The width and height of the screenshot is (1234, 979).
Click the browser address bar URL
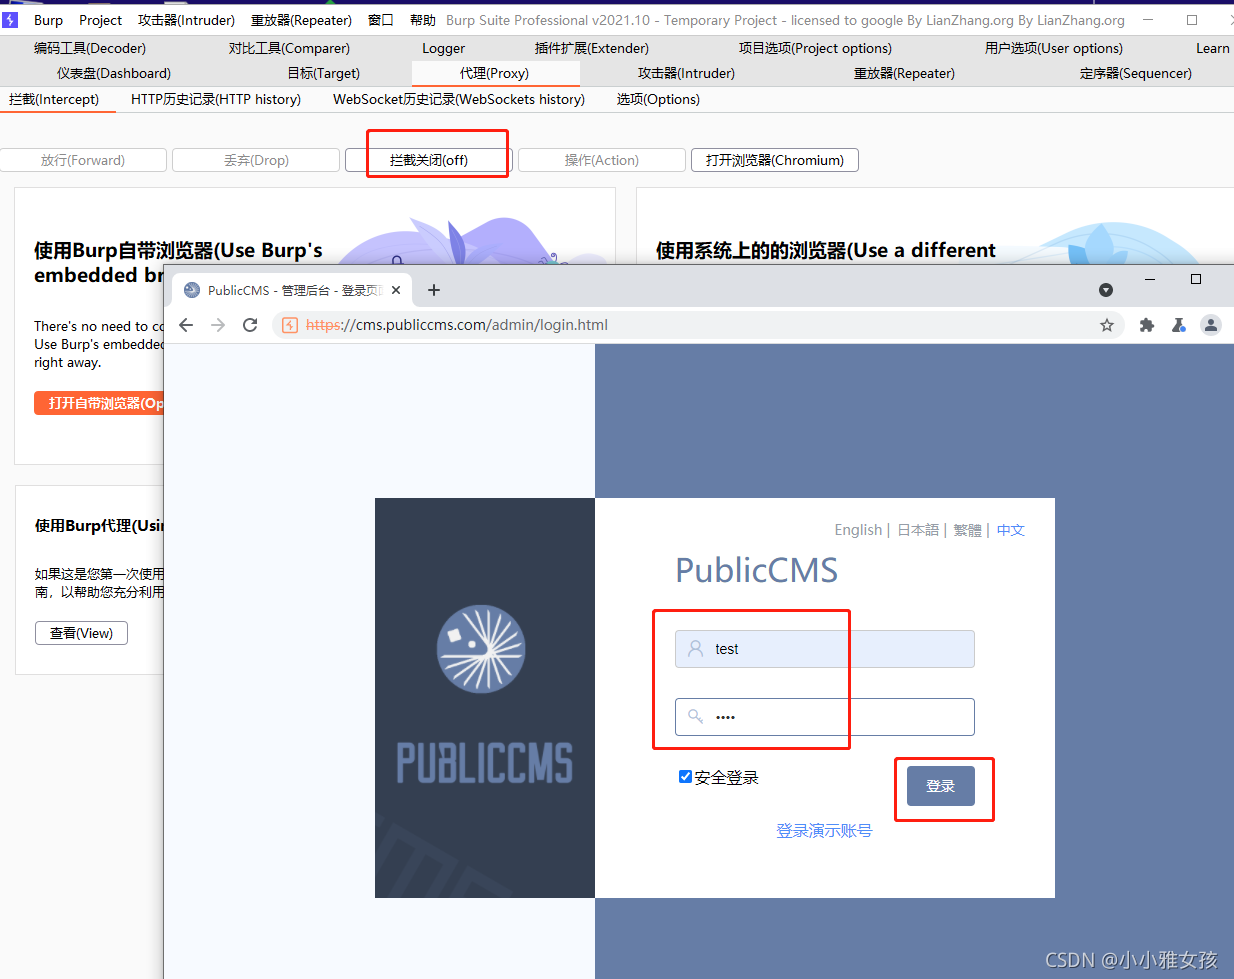pyautogui.click(x=457, y=325)
